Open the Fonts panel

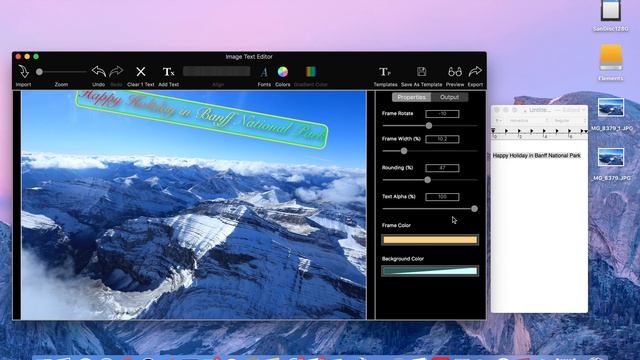pyautogui.click(x=264, y=72)
